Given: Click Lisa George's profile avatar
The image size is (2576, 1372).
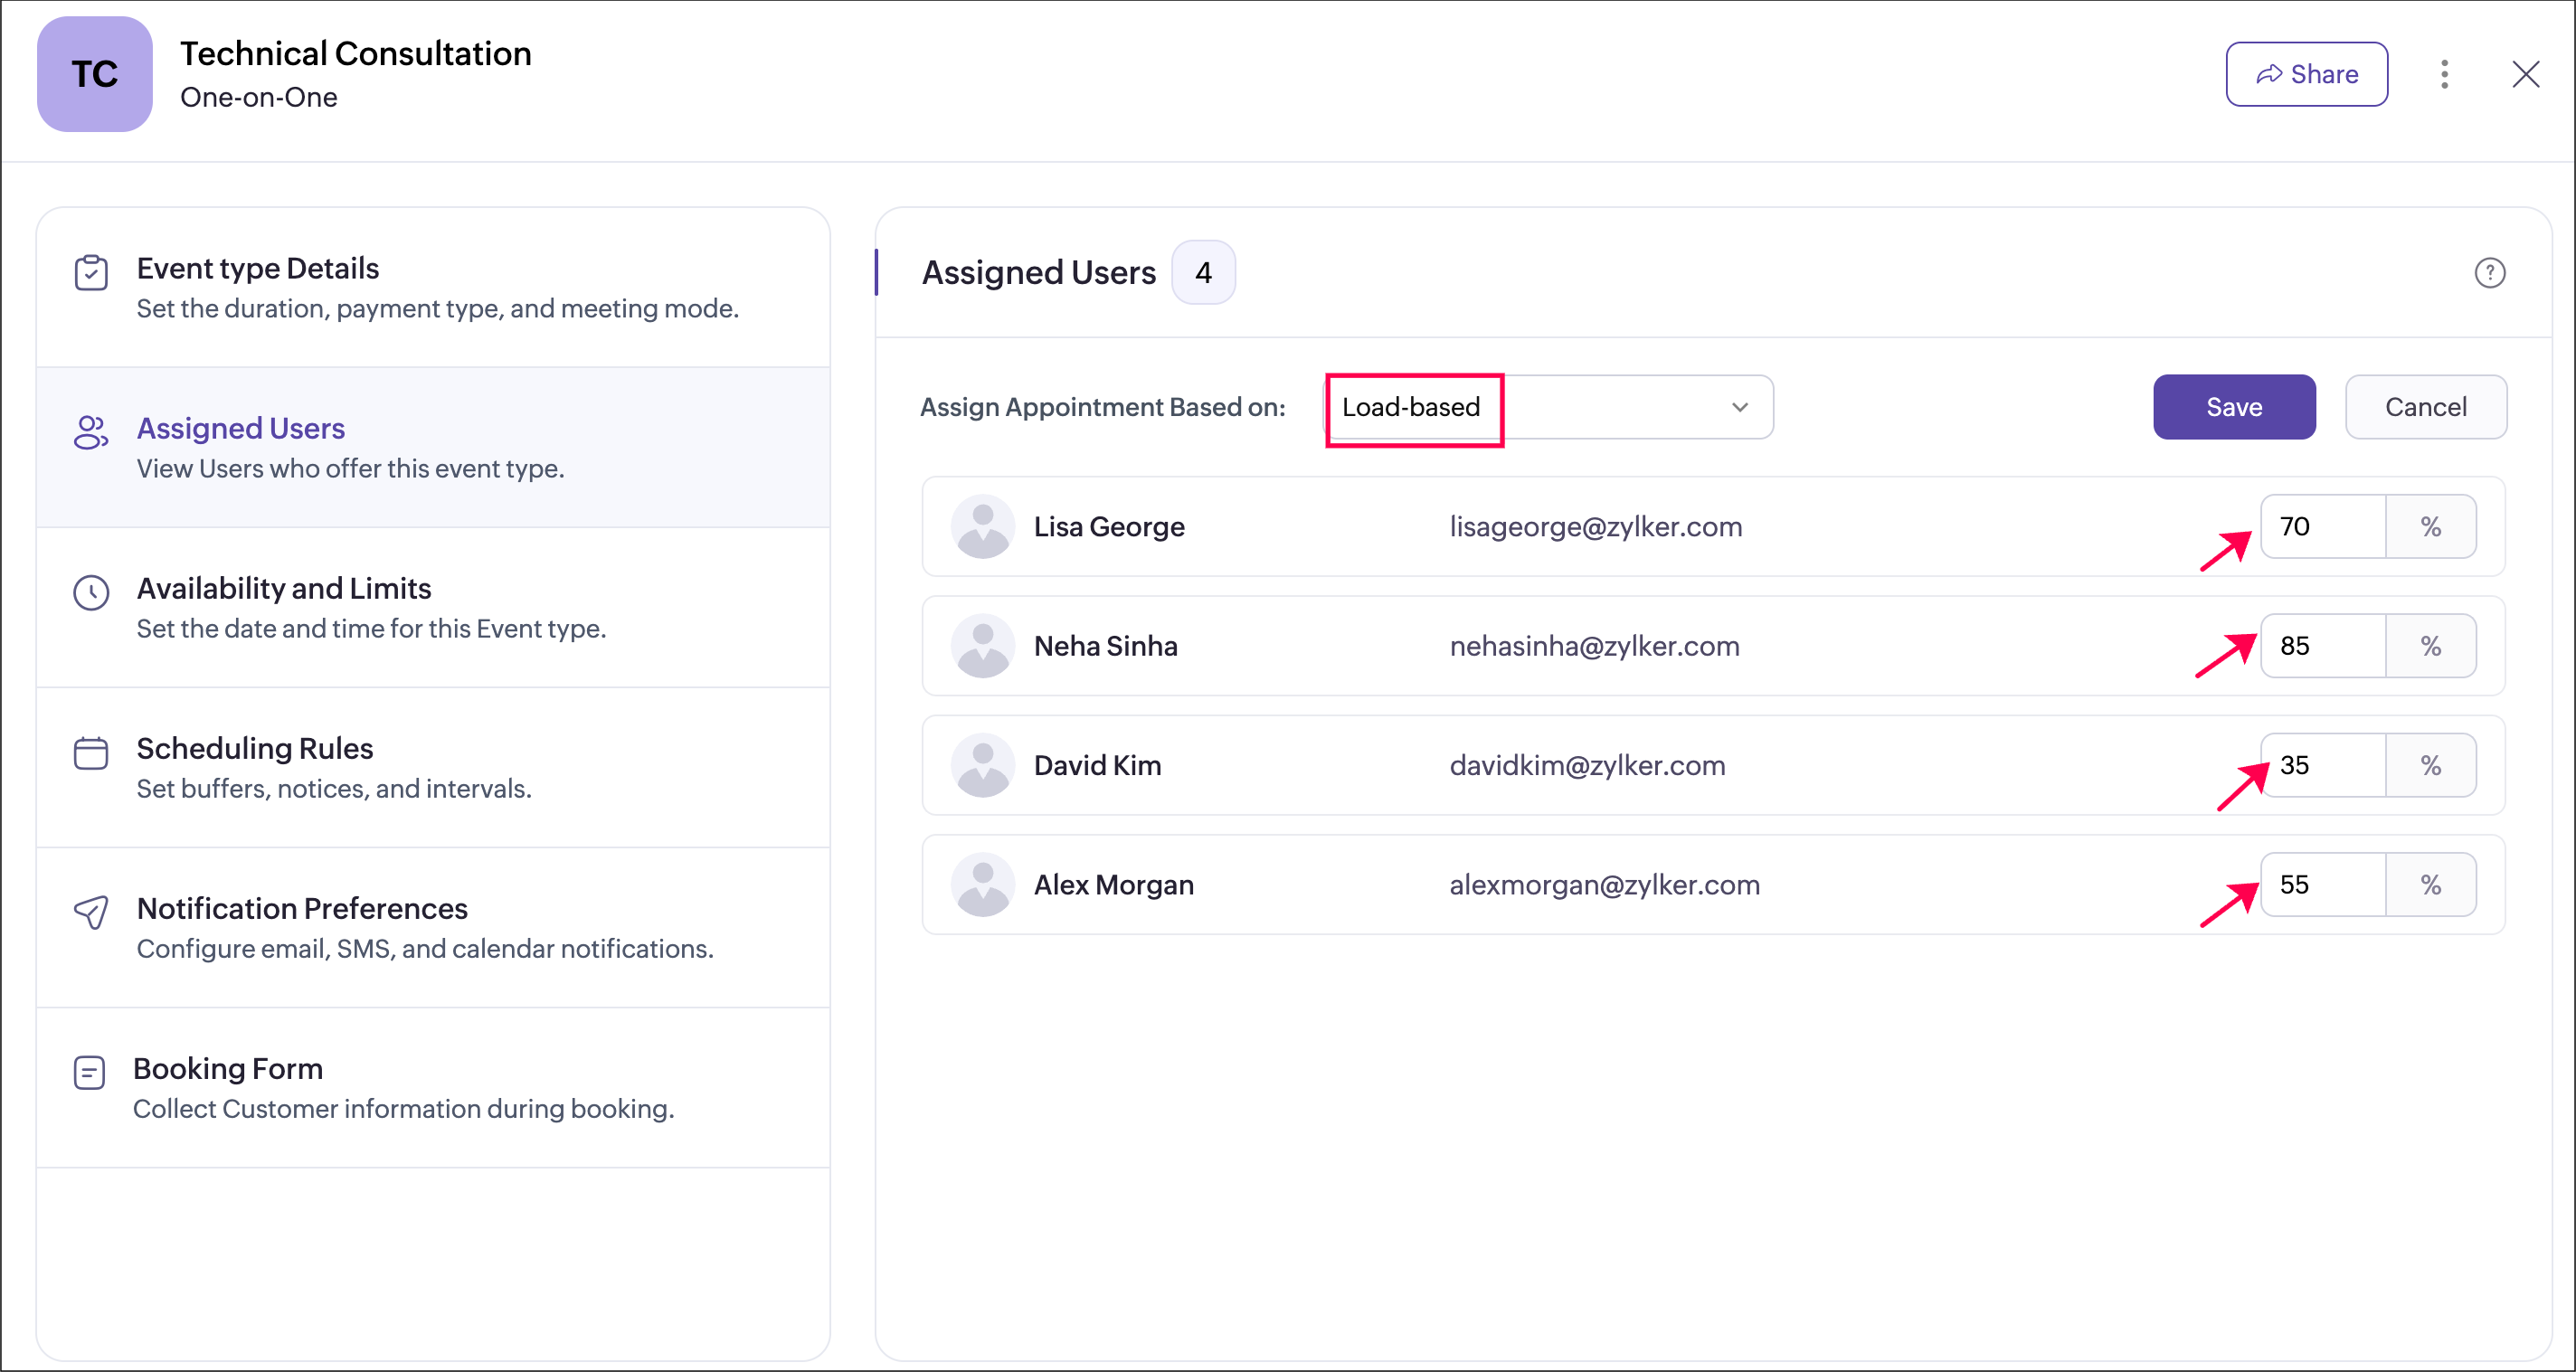Looking at the screenshot, I should tap(982, 526).
